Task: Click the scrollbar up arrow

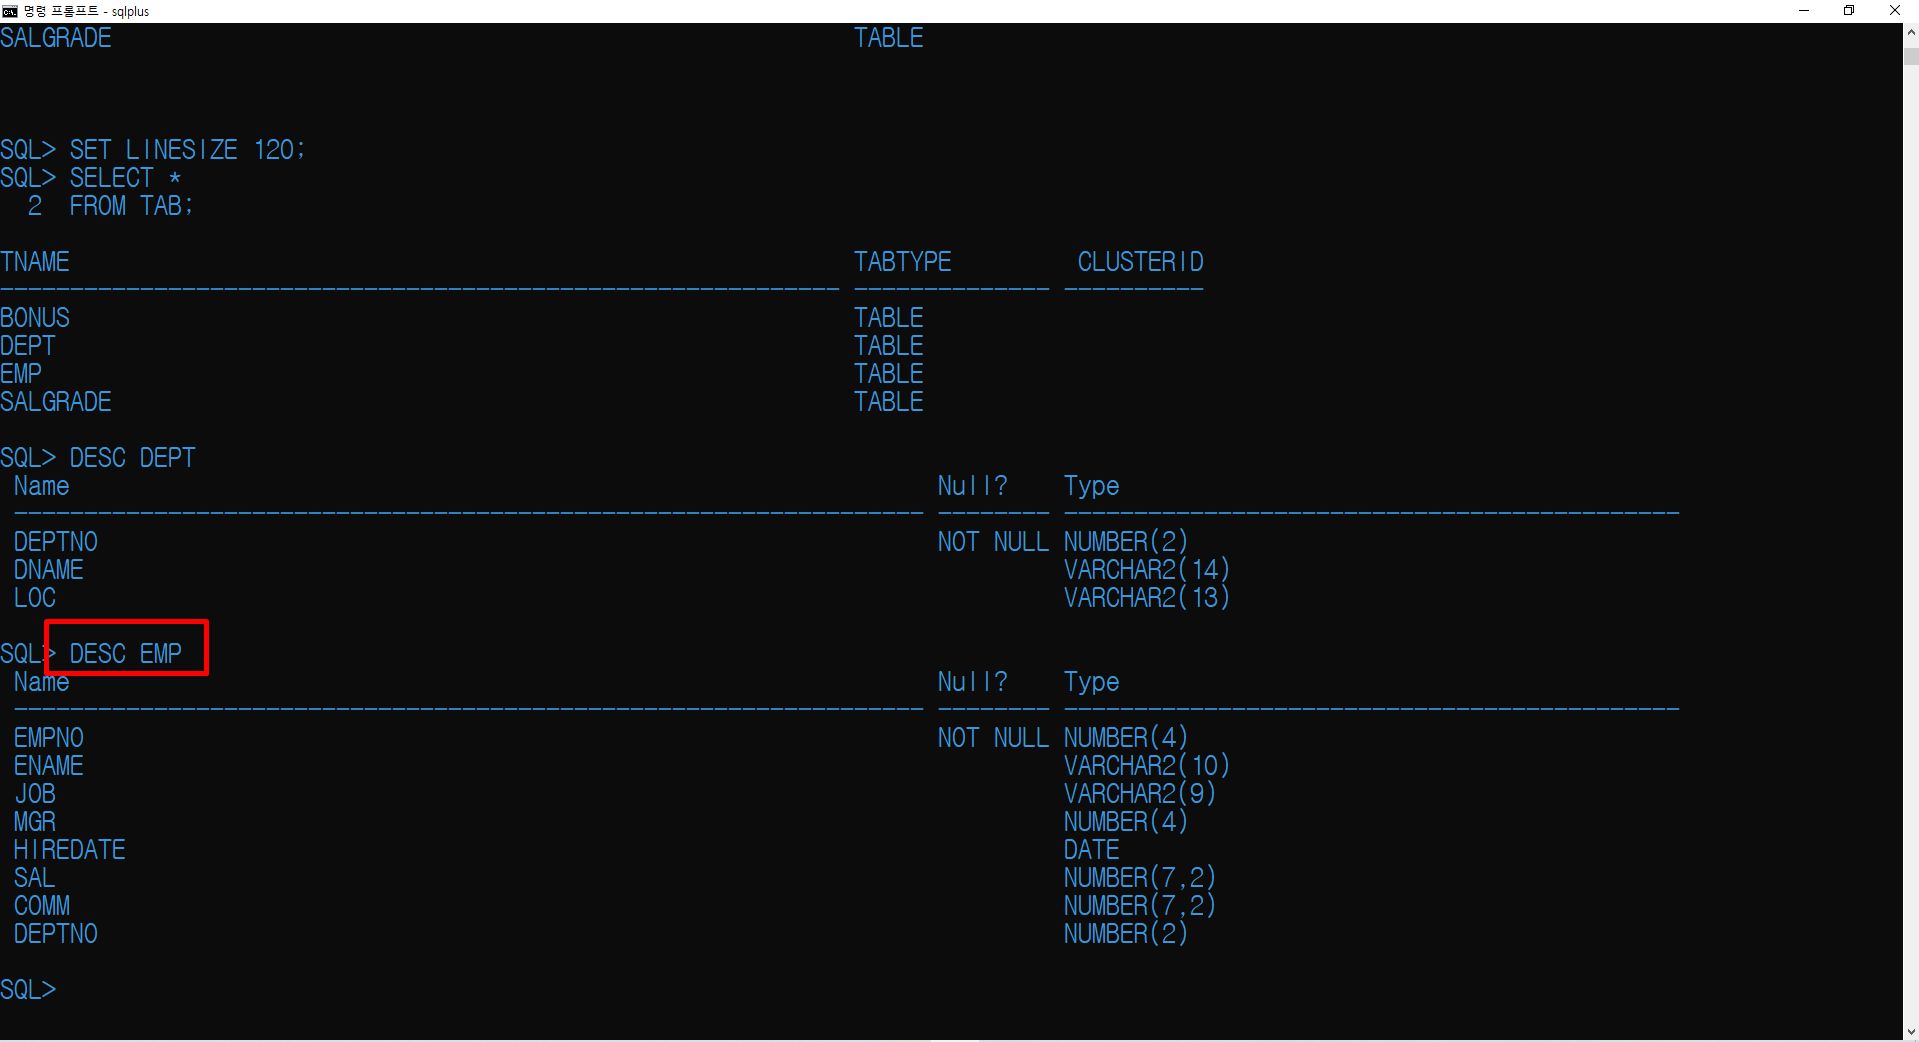Action: coord(1911,31)
